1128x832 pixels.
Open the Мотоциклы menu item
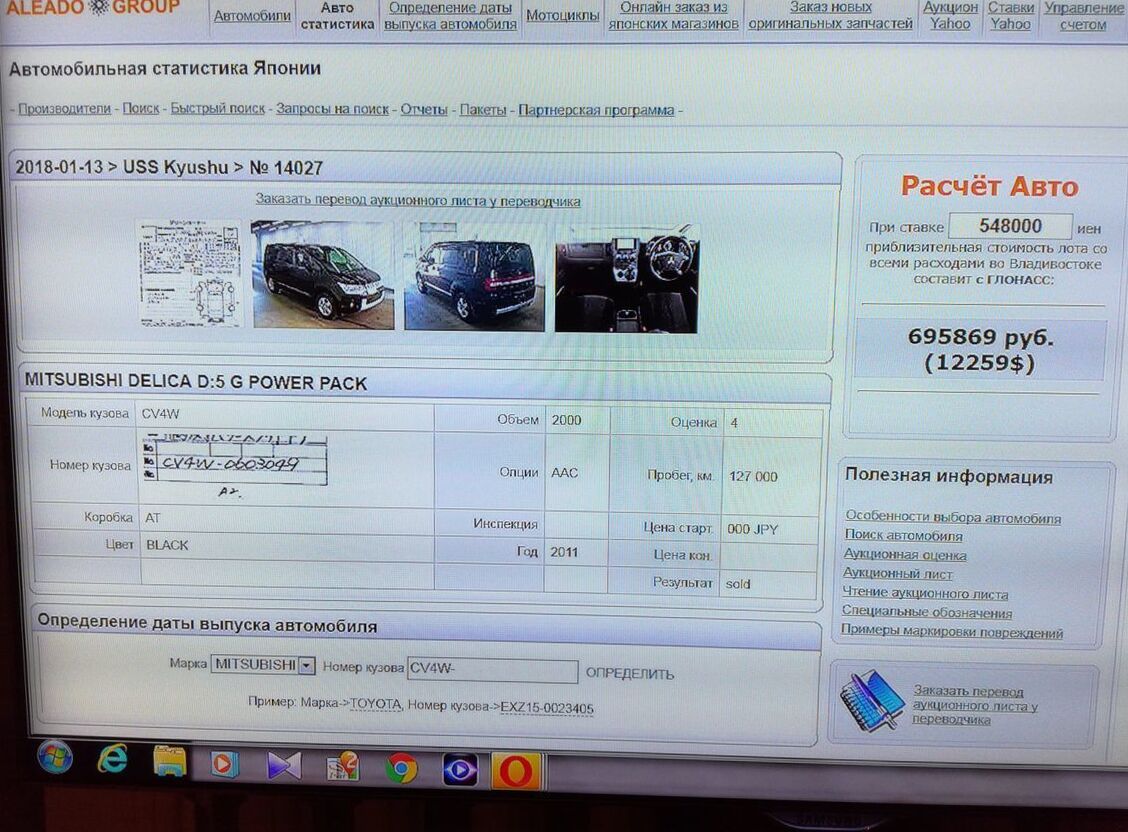[563, 15]
